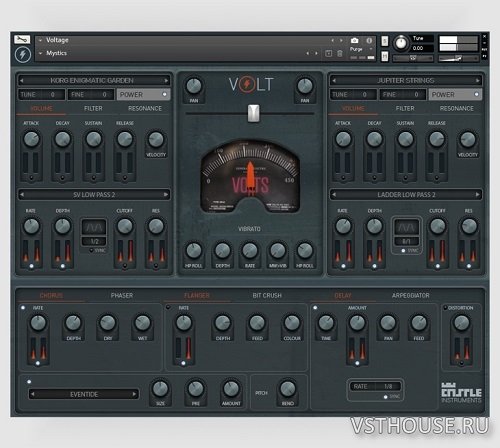
Task: Open the Korg Enigmatic Garden sound selector
Action: 93,80
